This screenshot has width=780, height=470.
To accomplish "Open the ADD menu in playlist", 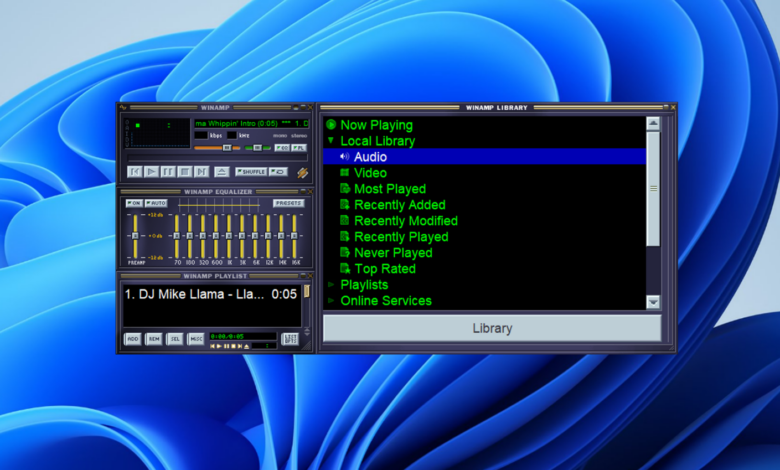I will [133, 339].
